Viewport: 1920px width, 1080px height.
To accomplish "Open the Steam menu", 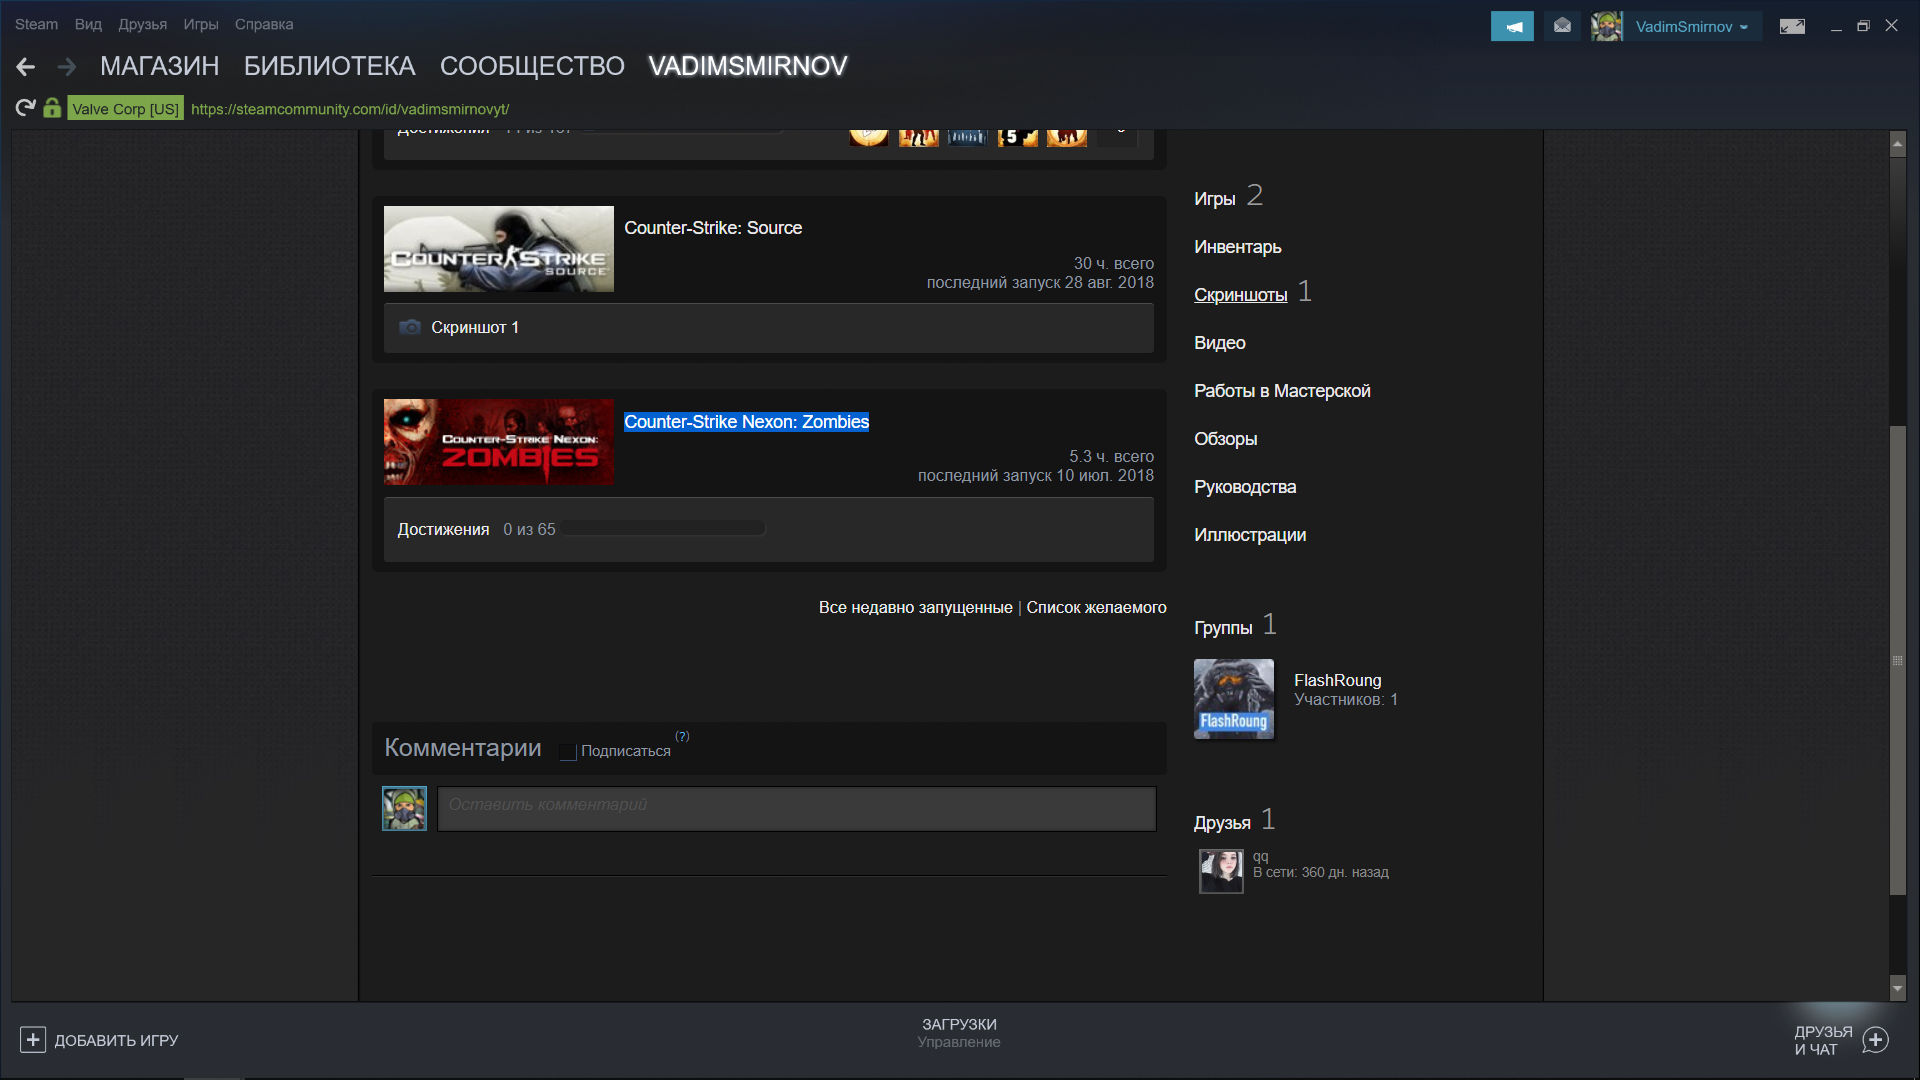I will click(x=36, y=24).
